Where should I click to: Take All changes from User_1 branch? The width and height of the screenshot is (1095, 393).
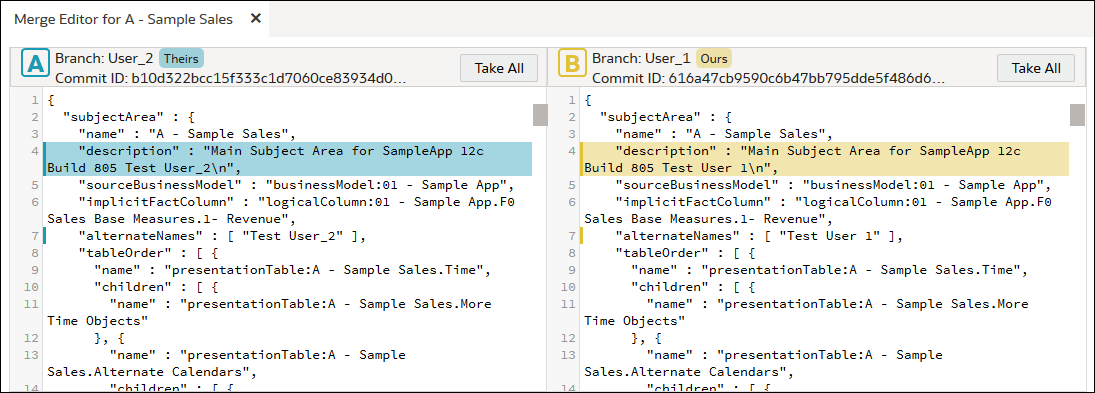(x=1036, y=68)
